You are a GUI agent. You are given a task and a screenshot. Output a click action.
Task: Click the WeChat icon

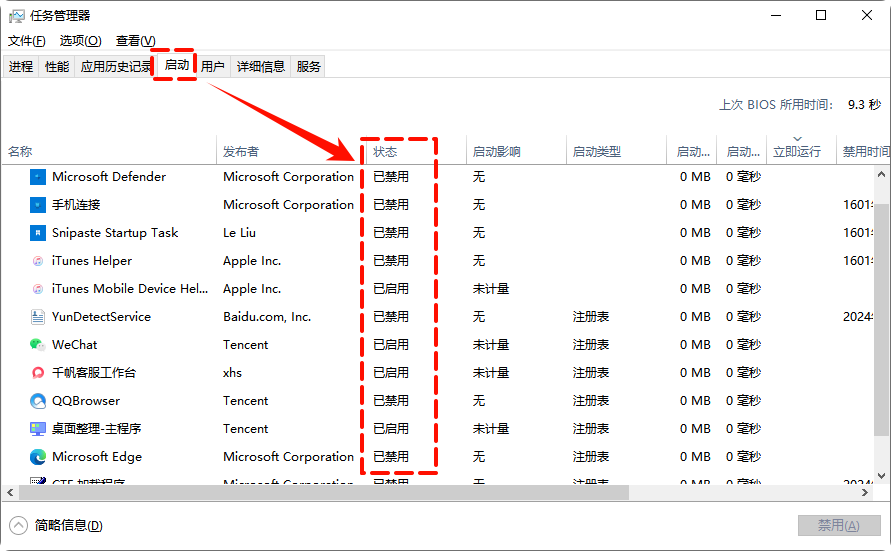38,345
